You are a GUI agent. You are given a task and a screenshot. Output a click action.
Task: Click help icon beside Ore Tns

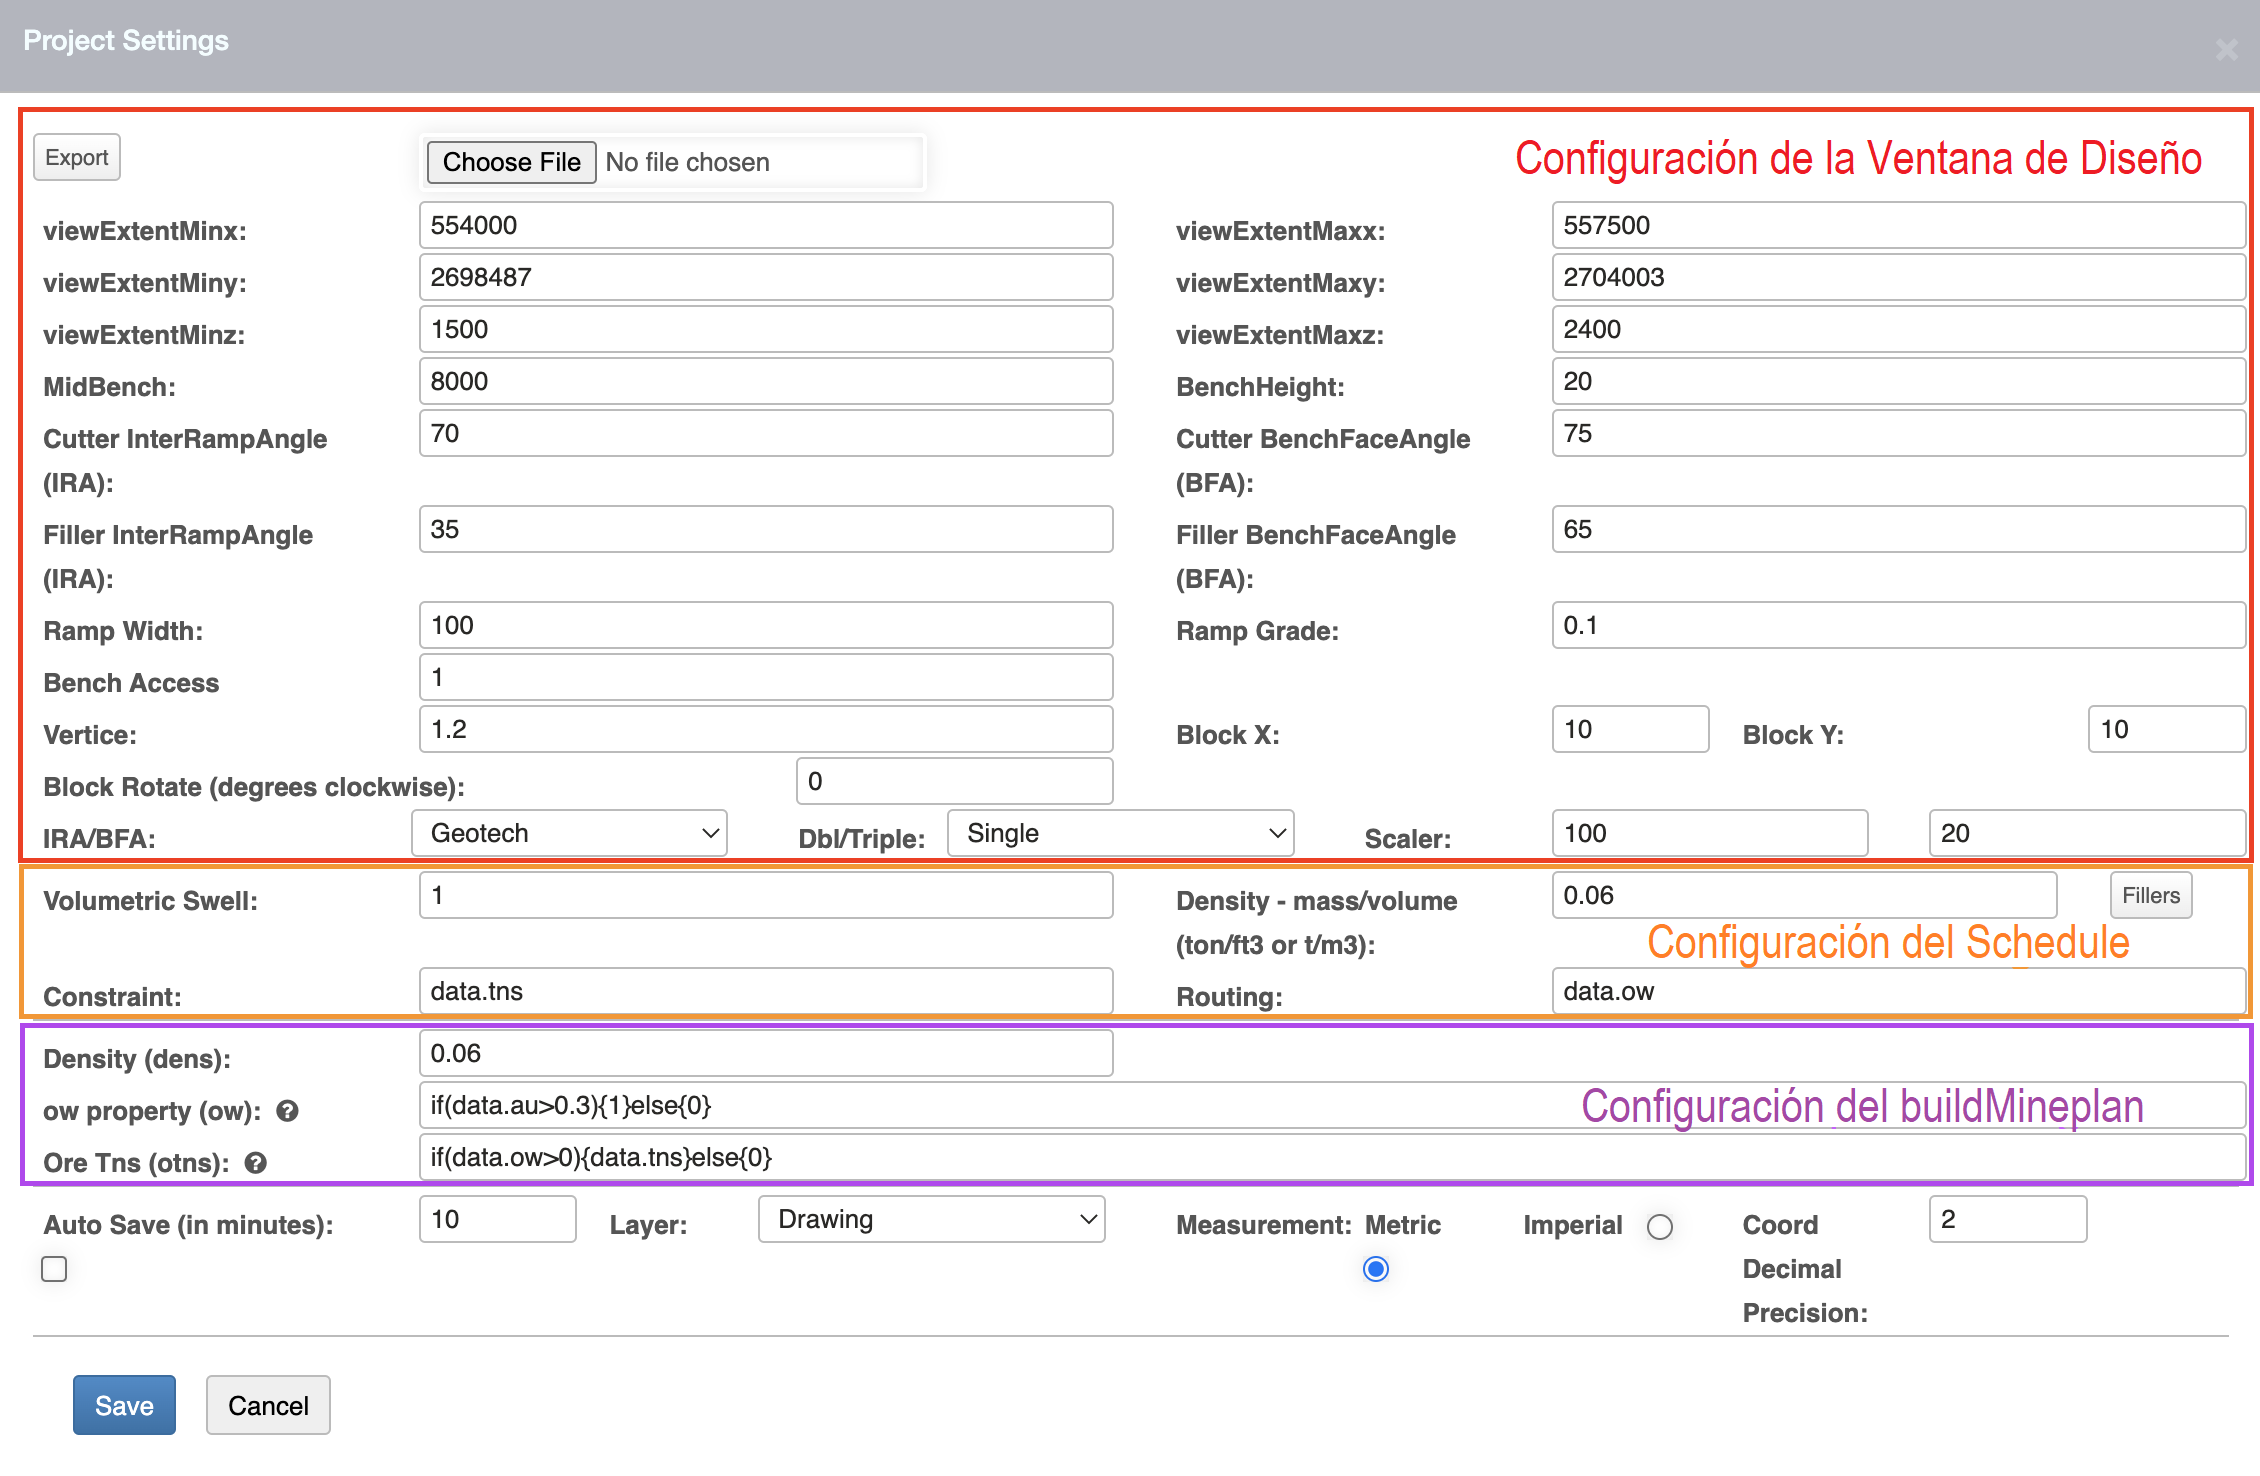click(x=256, y=1163)
